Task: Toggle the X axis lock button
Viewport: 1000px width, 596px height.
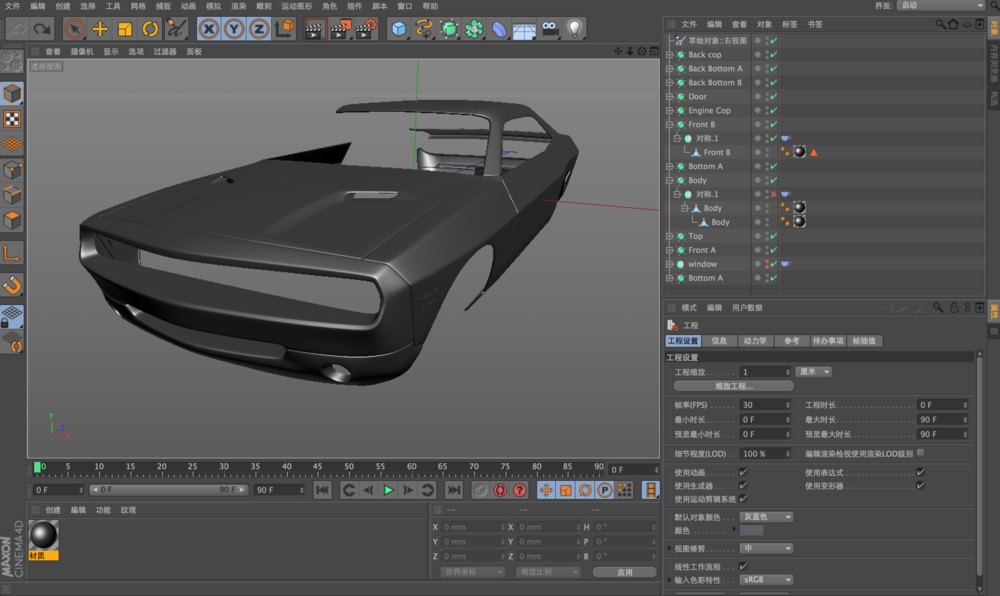Action: tap(208, 29)
